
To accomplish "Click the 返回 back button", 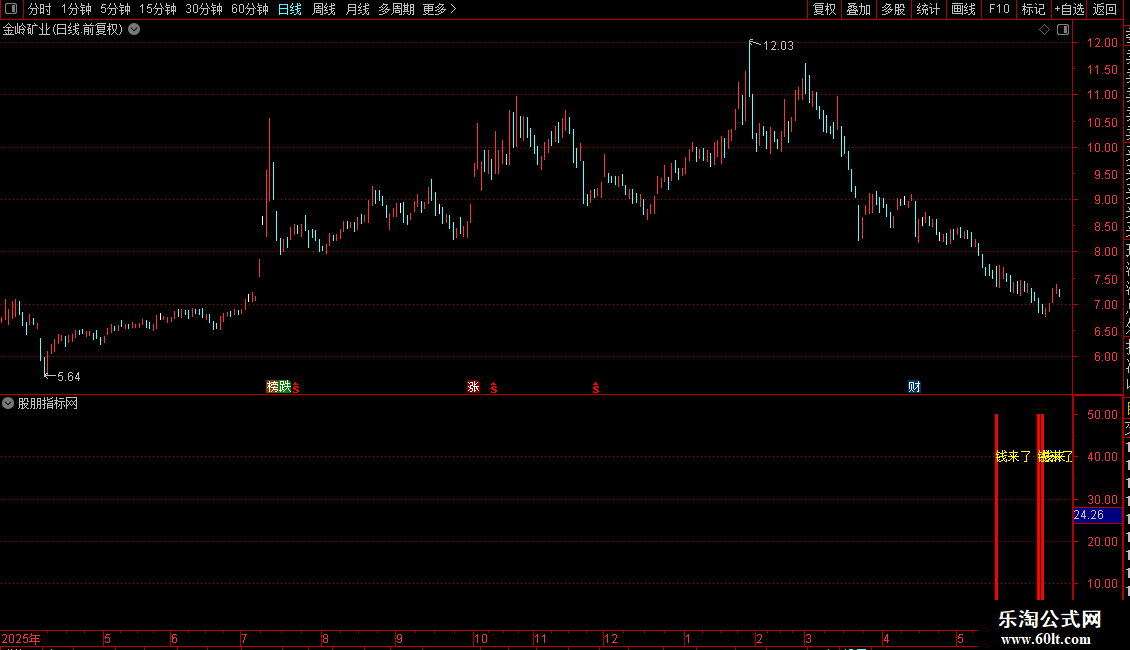I will click(x=1104, y=9).
